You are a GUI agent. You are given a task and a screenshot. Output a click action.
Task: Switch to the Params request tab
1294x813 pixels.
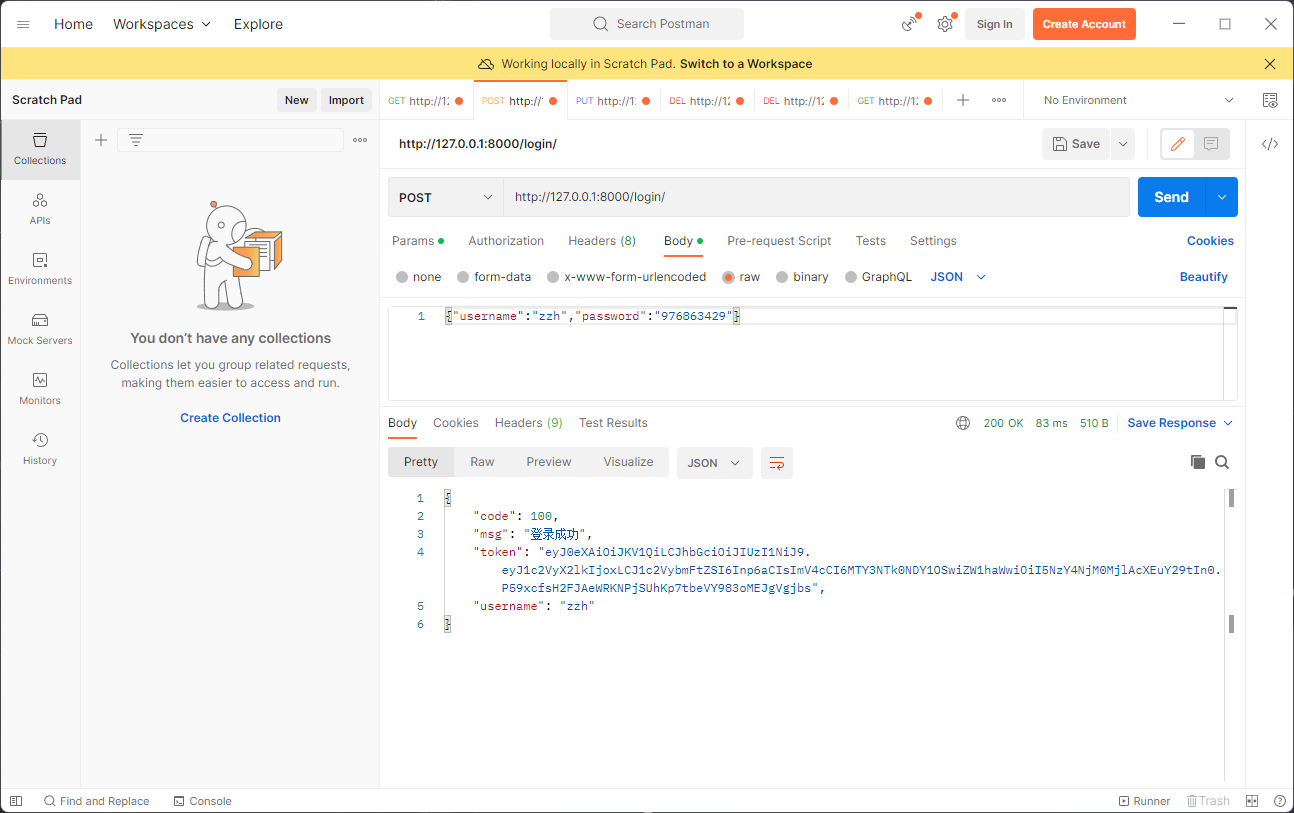(x=418, y=241)
